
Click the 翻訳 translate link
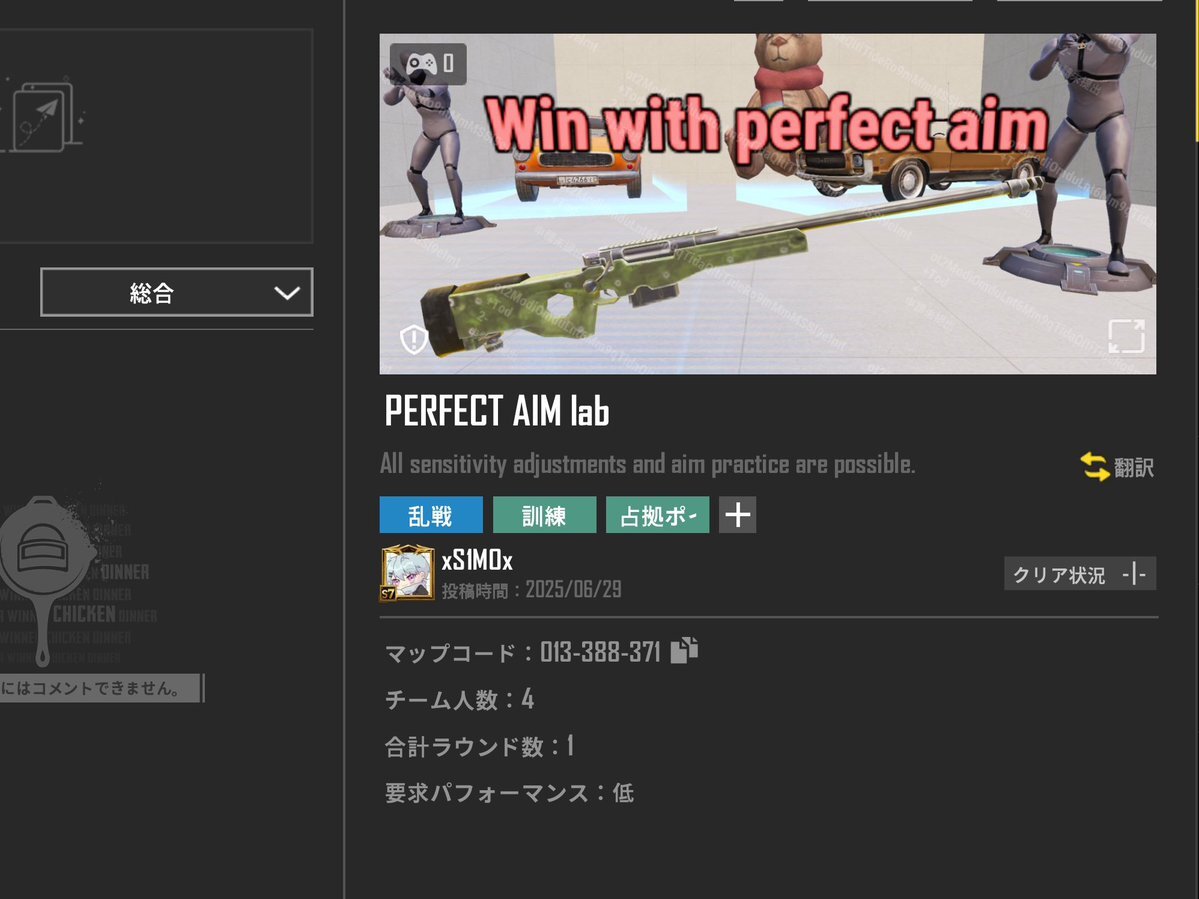coord(1133,467)
